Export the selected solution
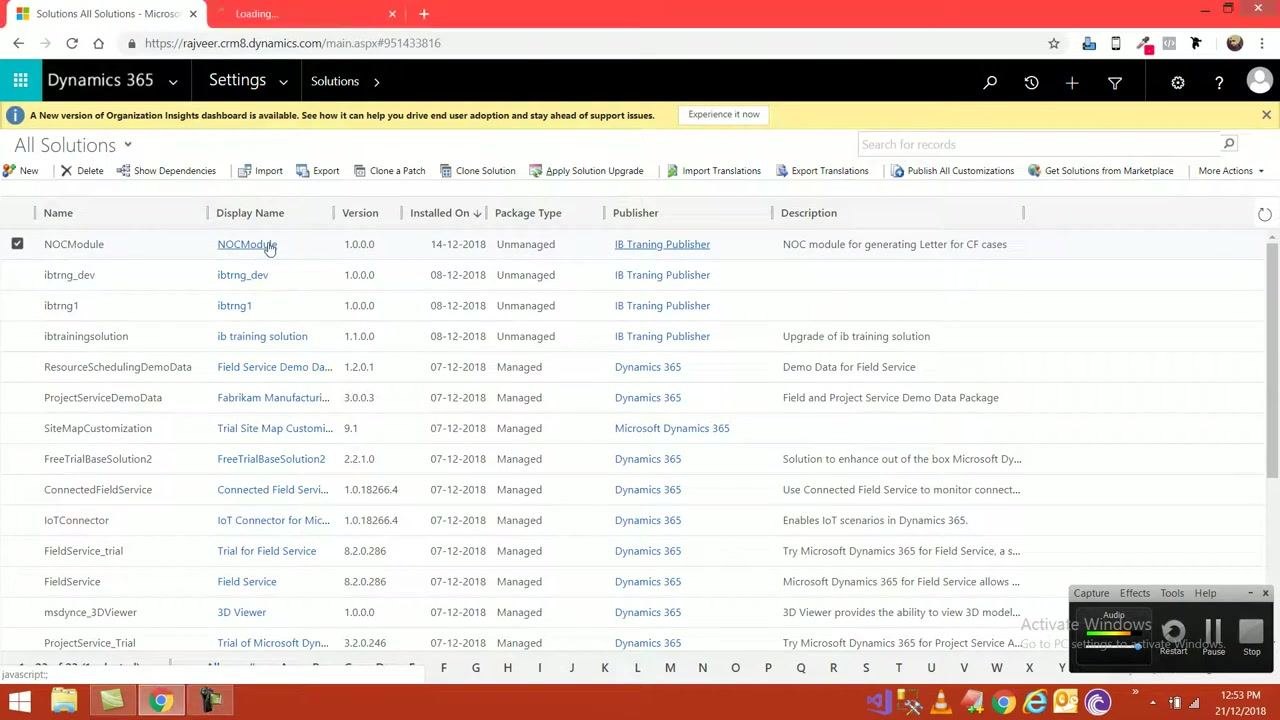1280x720 pixels. 317,171
